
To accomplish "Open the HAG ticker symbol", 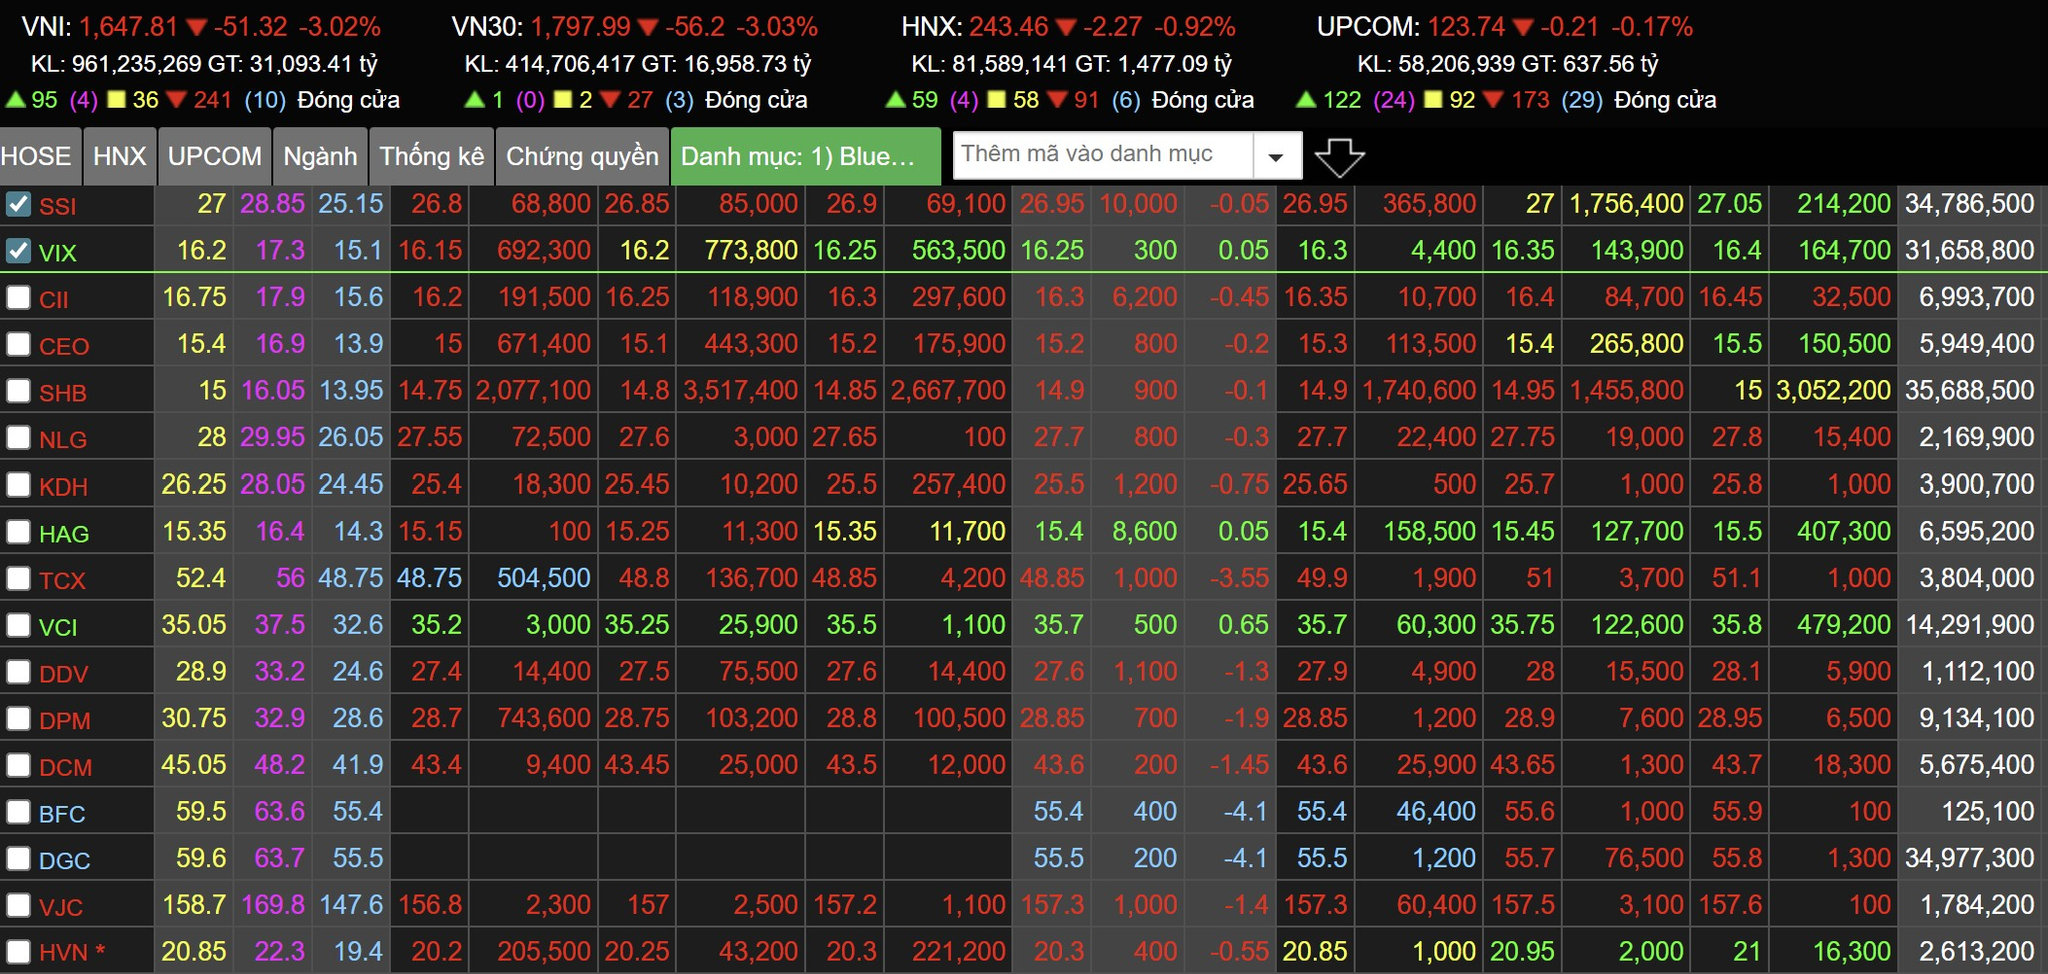I will pyautogui.click(x=64, y=534).
